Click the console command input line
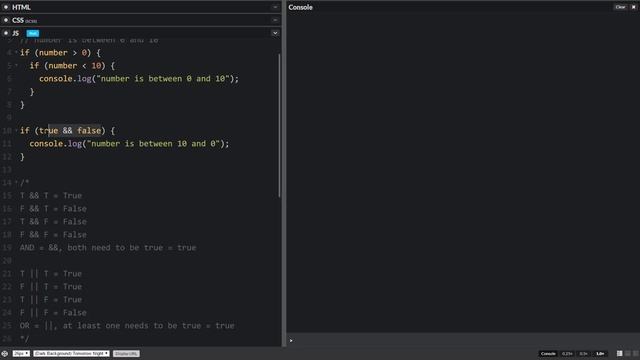 coord(463,340)
